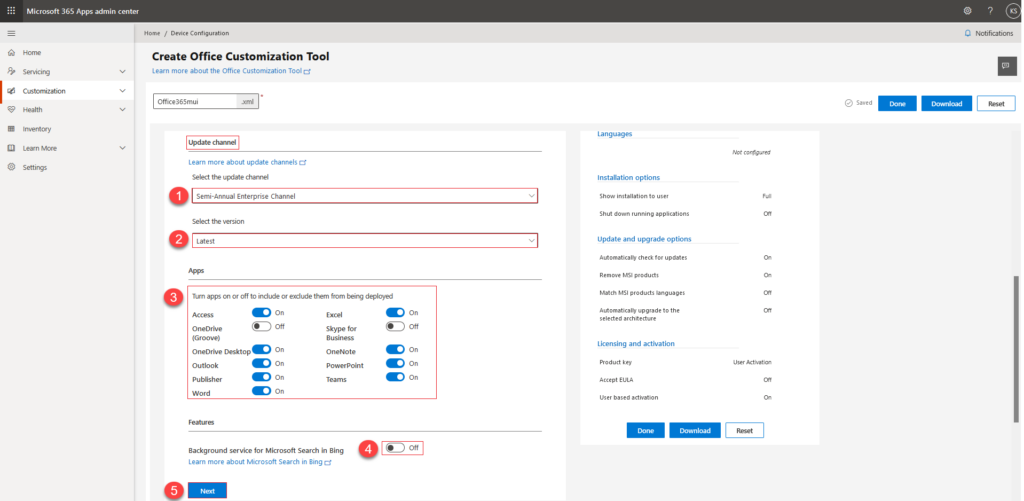Open Settings in the sidebar

click(35, 168)
